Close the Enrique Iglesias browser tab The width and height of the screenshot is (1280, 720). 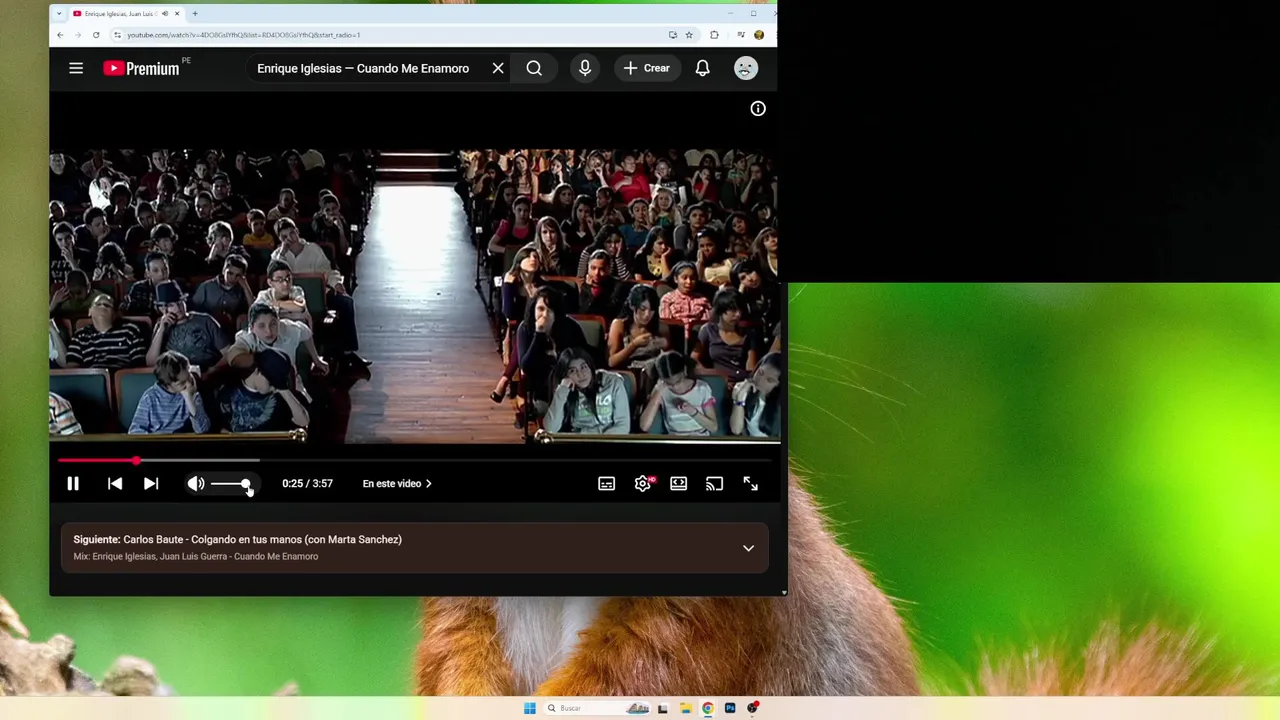[178, 14]
